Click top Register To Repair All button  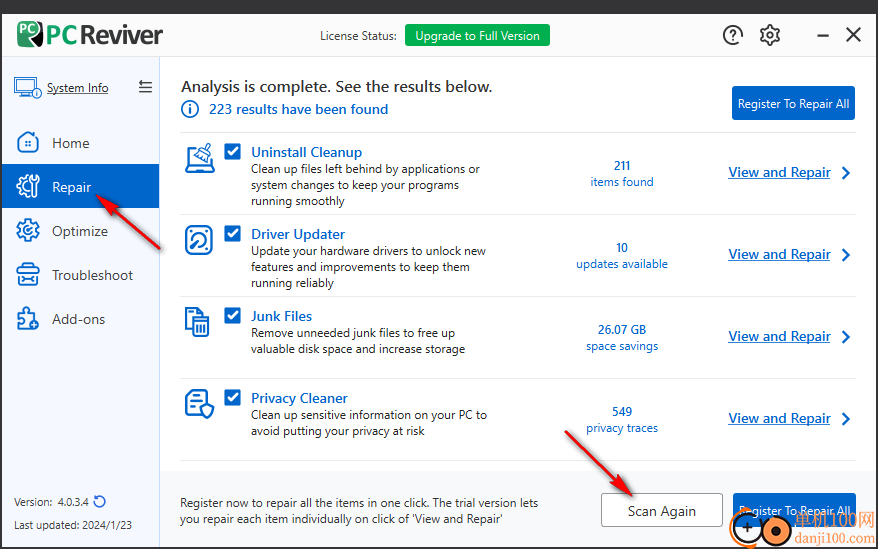pyautogui.click(x=793, y=103)
